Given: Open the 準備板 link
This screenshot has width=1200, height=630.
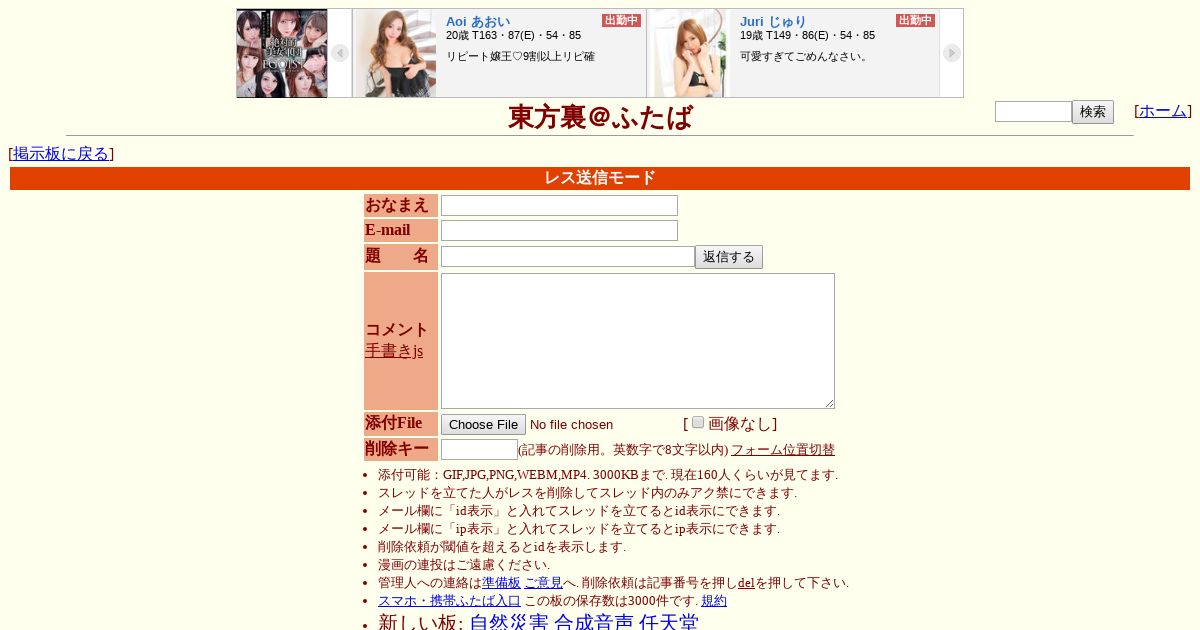Looking at the screenshot, I should 501,583.
